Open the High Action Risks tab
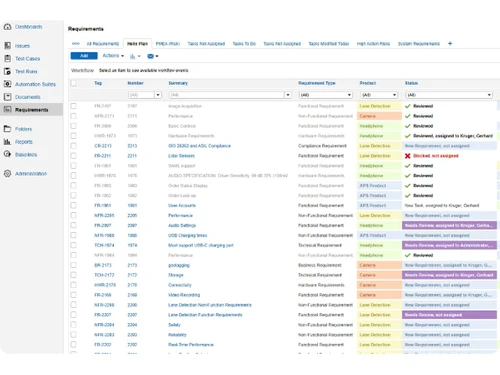 click(373, 44)
